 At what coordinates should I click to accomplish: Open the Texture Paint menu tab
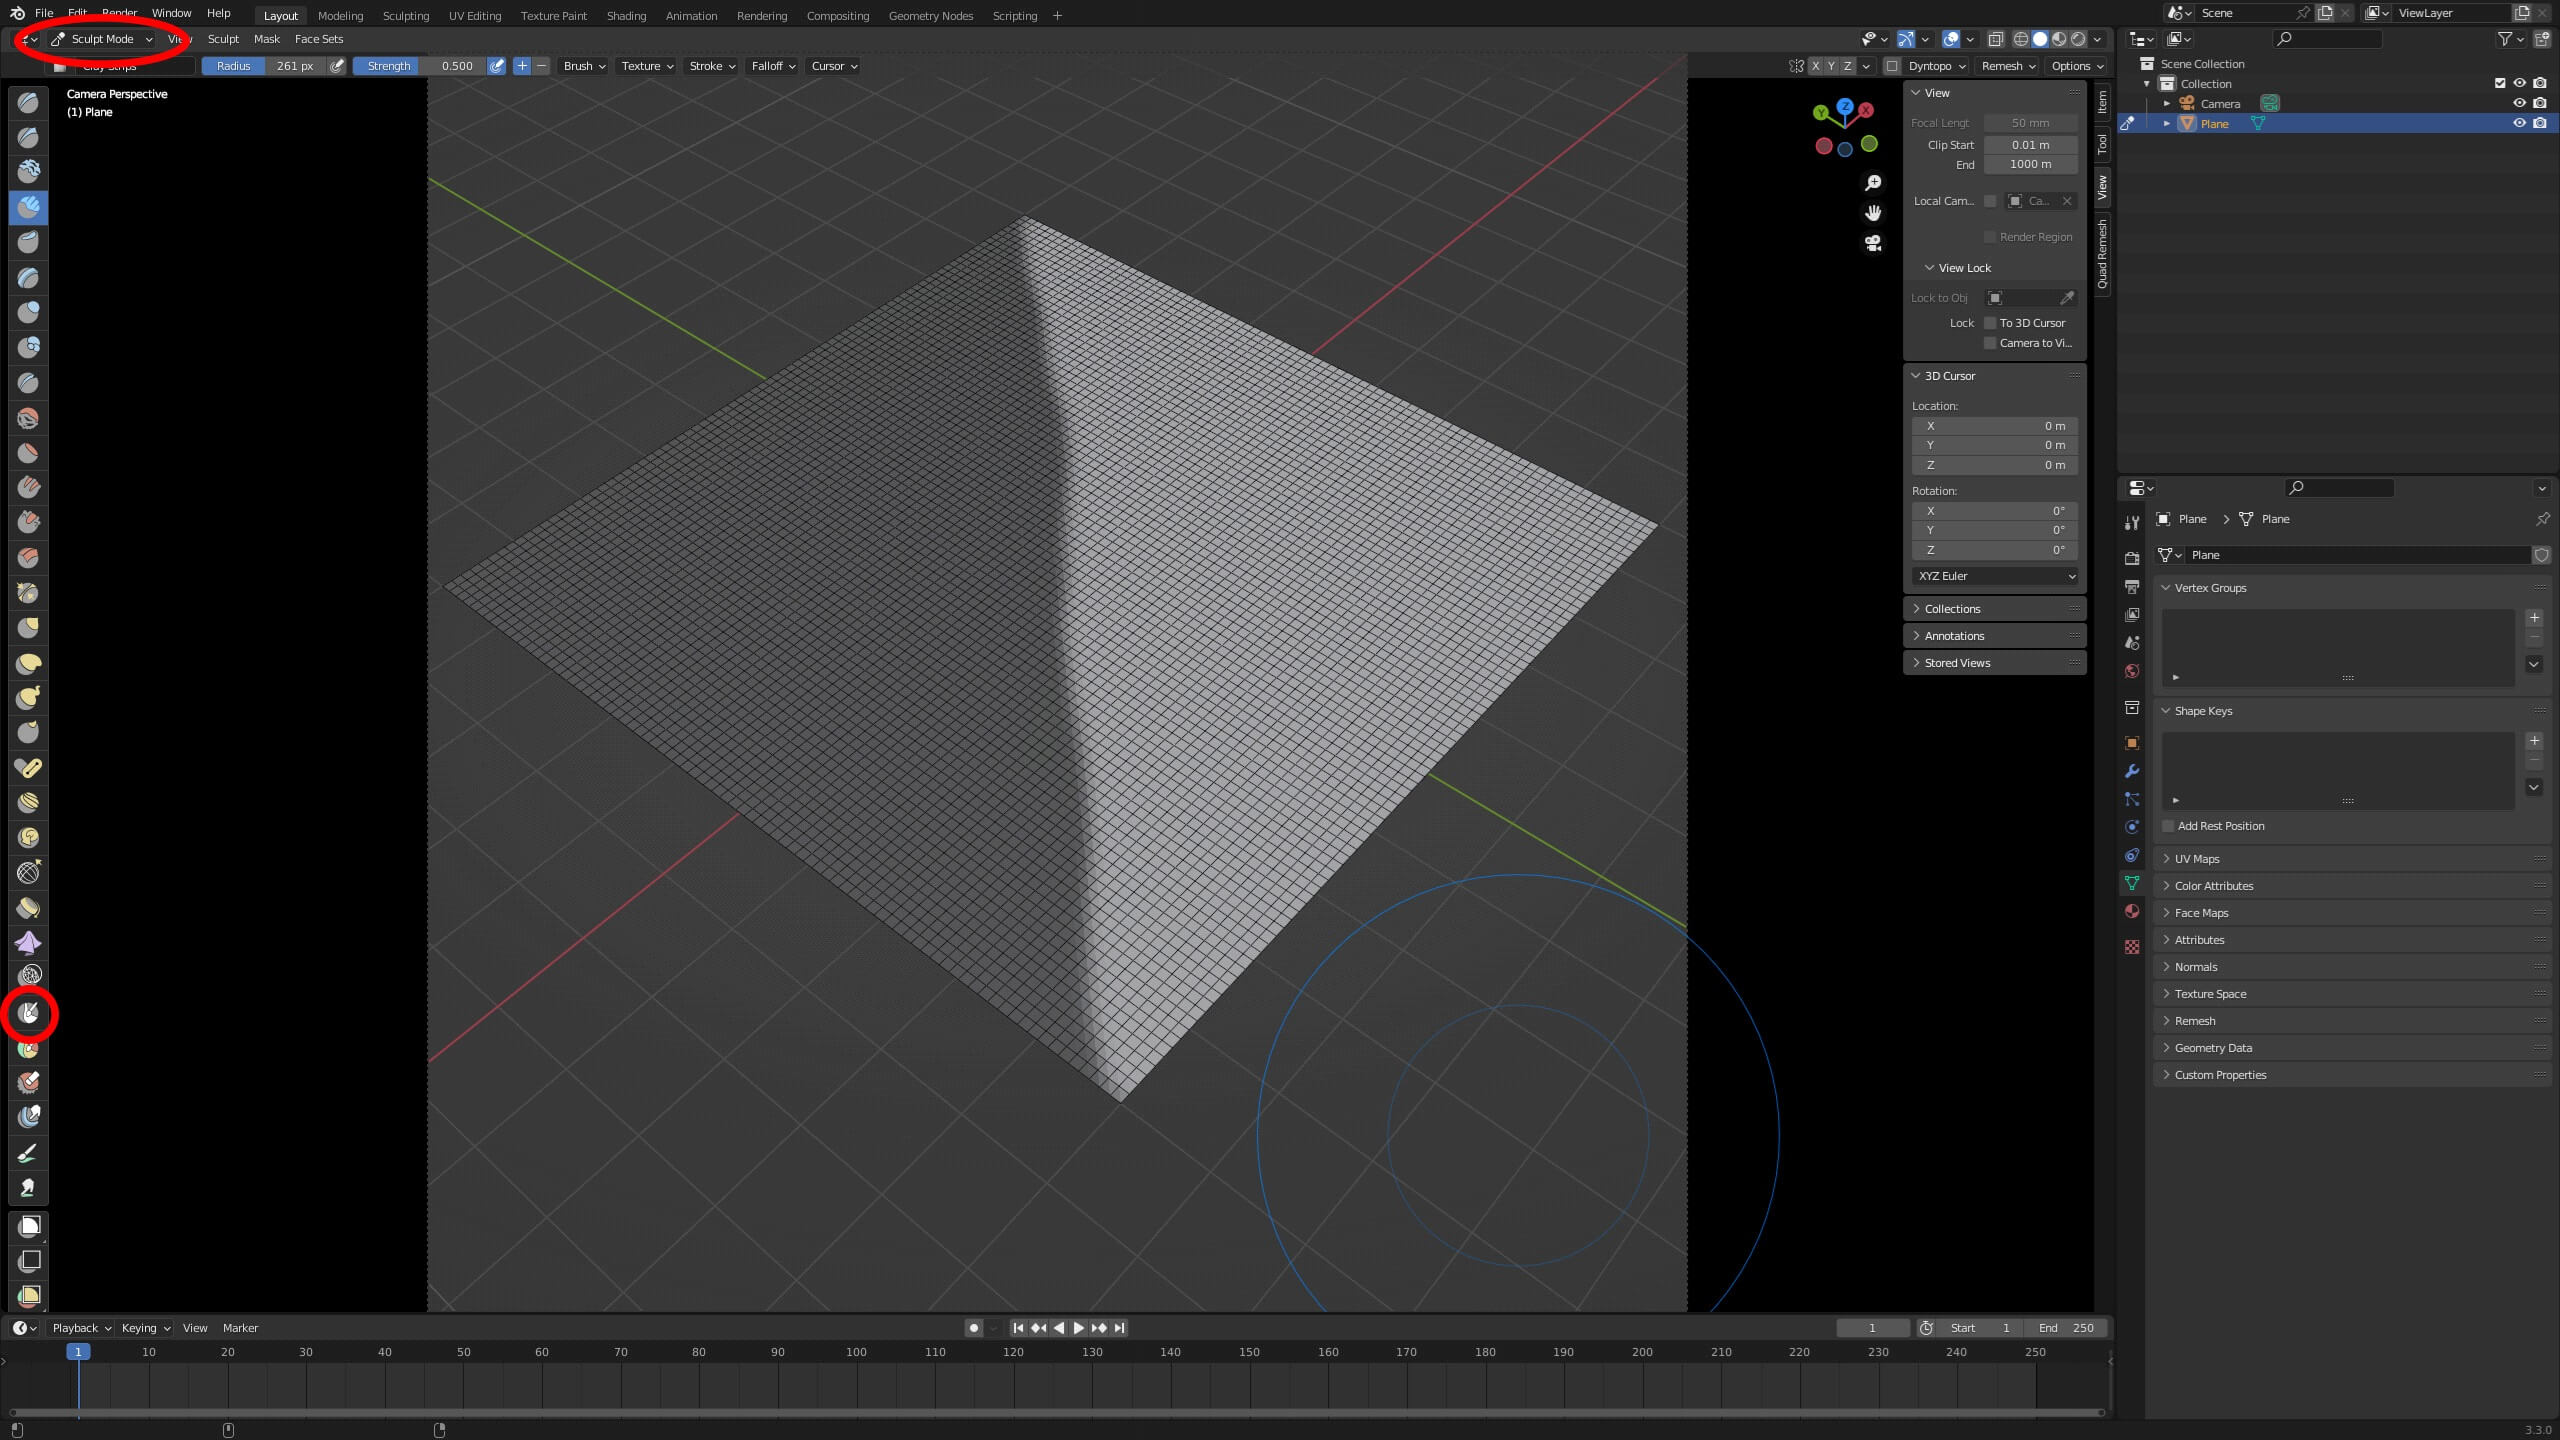click(552, 16)
